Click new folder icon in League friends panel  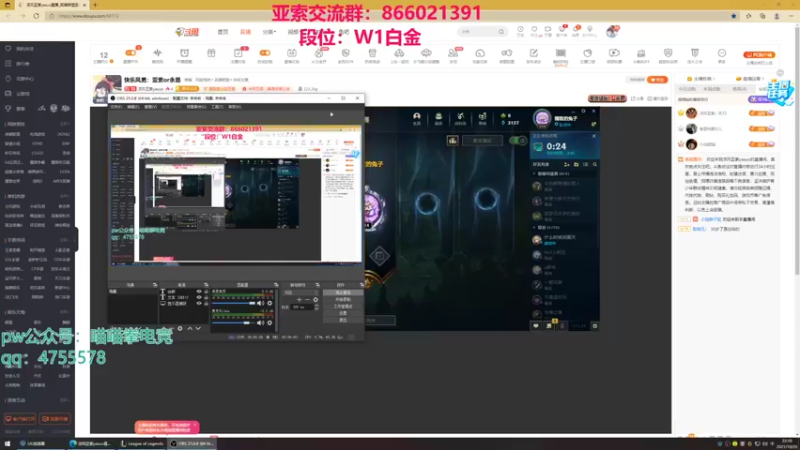coord(576,164)
